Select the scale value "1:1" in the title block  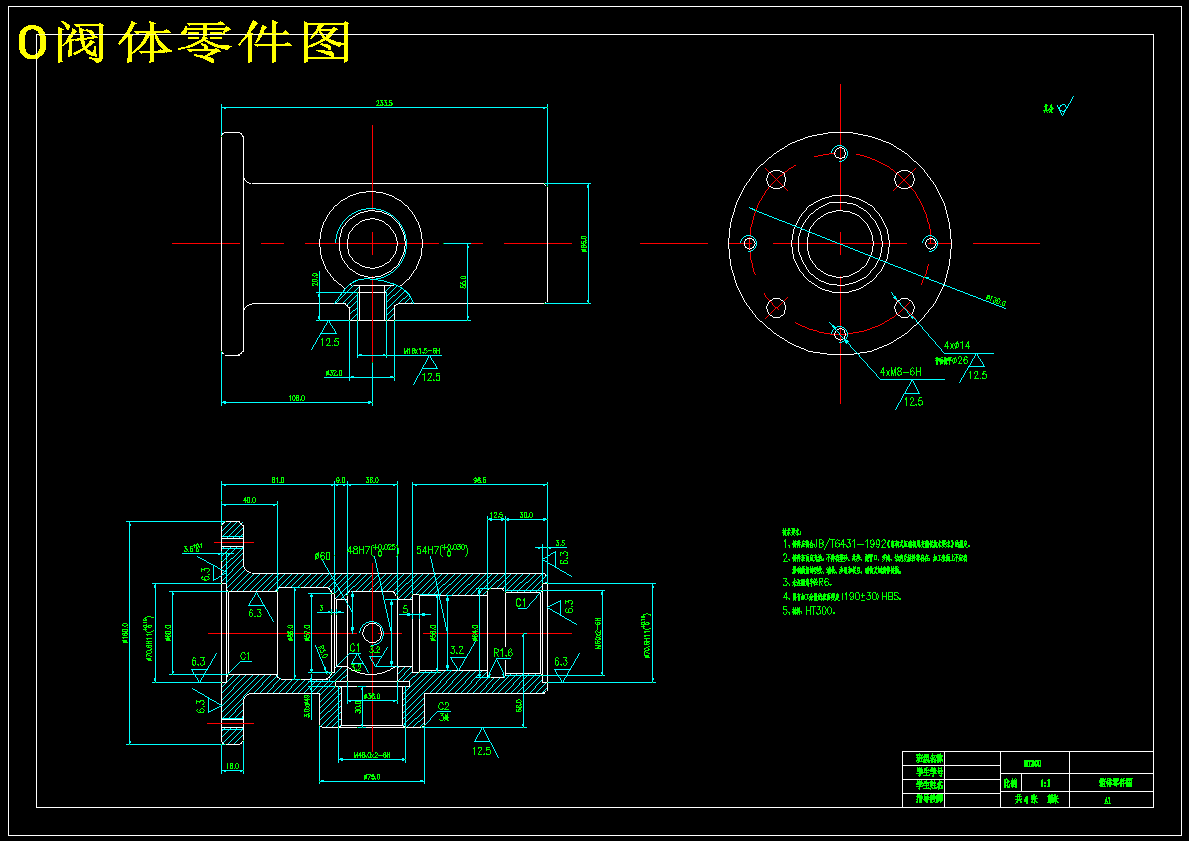[1045, 784]
